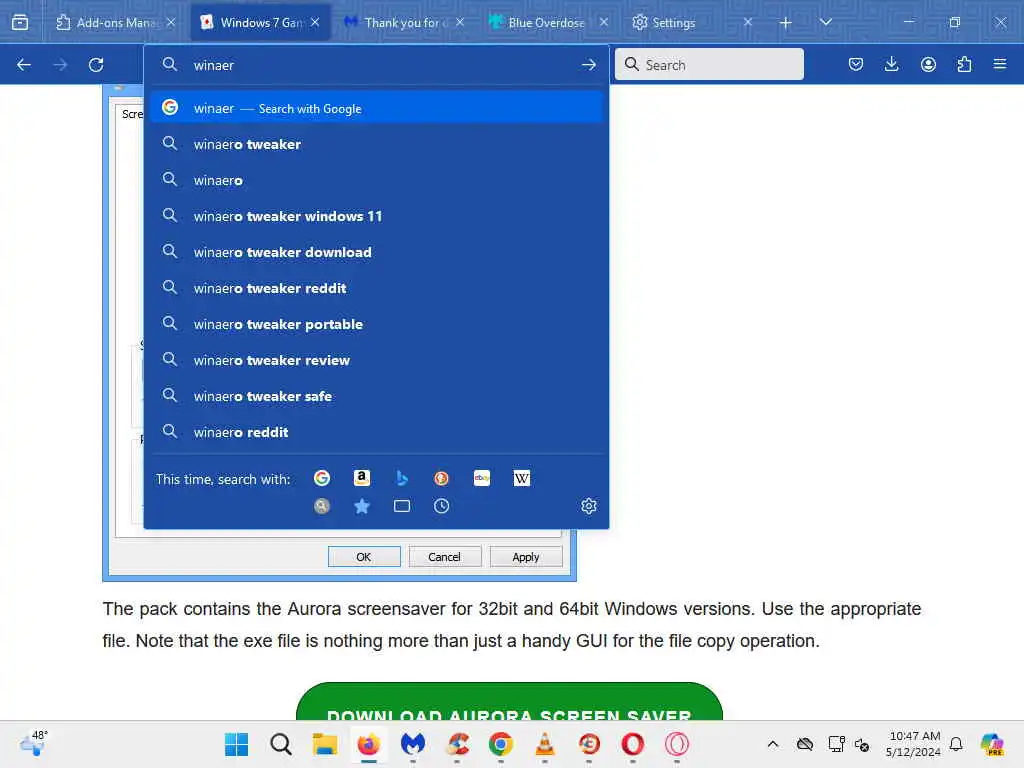
Task: Click Download Aurora Screen Saver button
Action: (509, 703)
